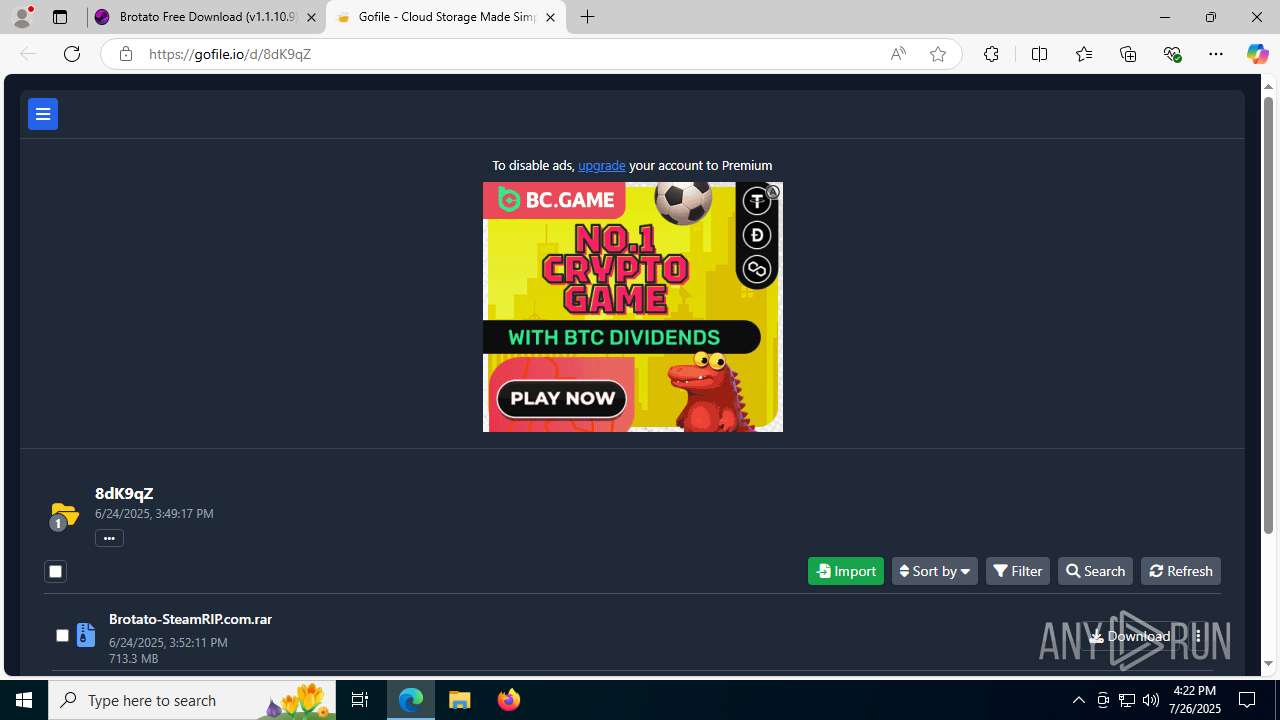Open Windows Start menu
The width and height of the screenshot is (1280, 720).
click(x=24, y=700)
